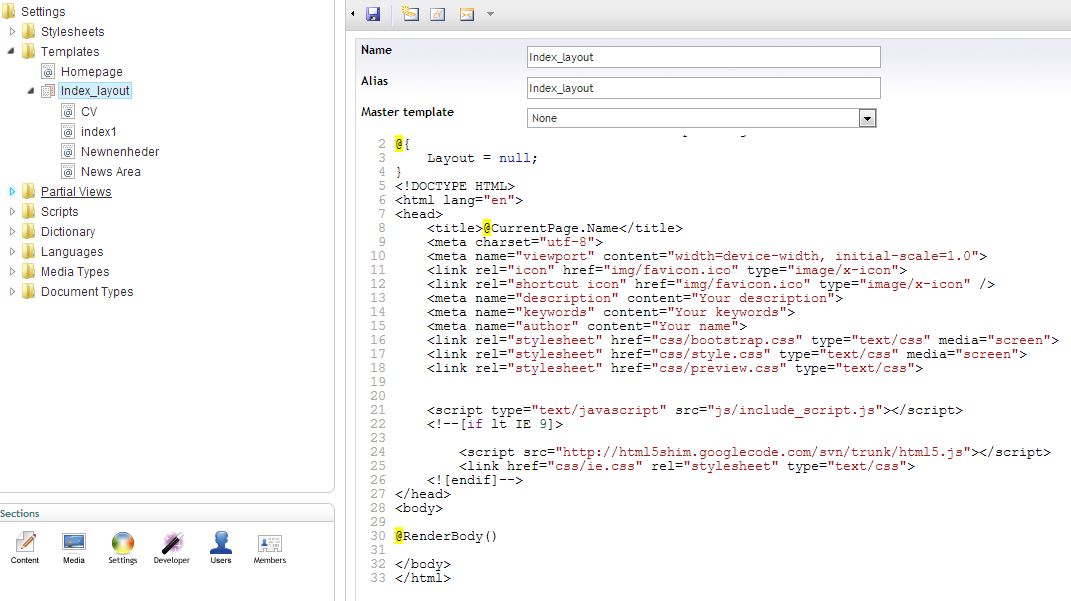Screen dimensions: 1071x601
Task: Click the CV template icon
Action: [68, 111]
